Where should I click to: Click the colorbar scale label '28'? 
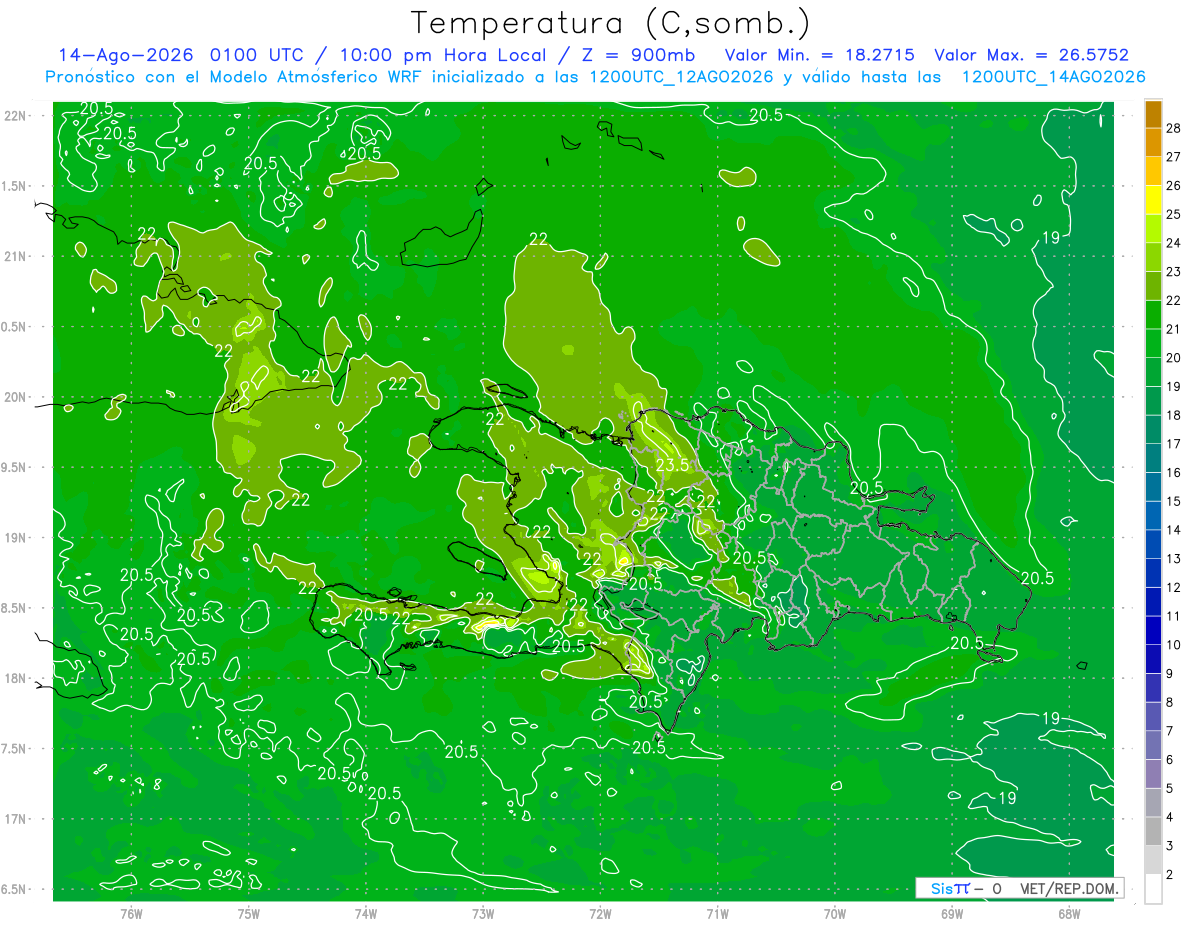1174,127
